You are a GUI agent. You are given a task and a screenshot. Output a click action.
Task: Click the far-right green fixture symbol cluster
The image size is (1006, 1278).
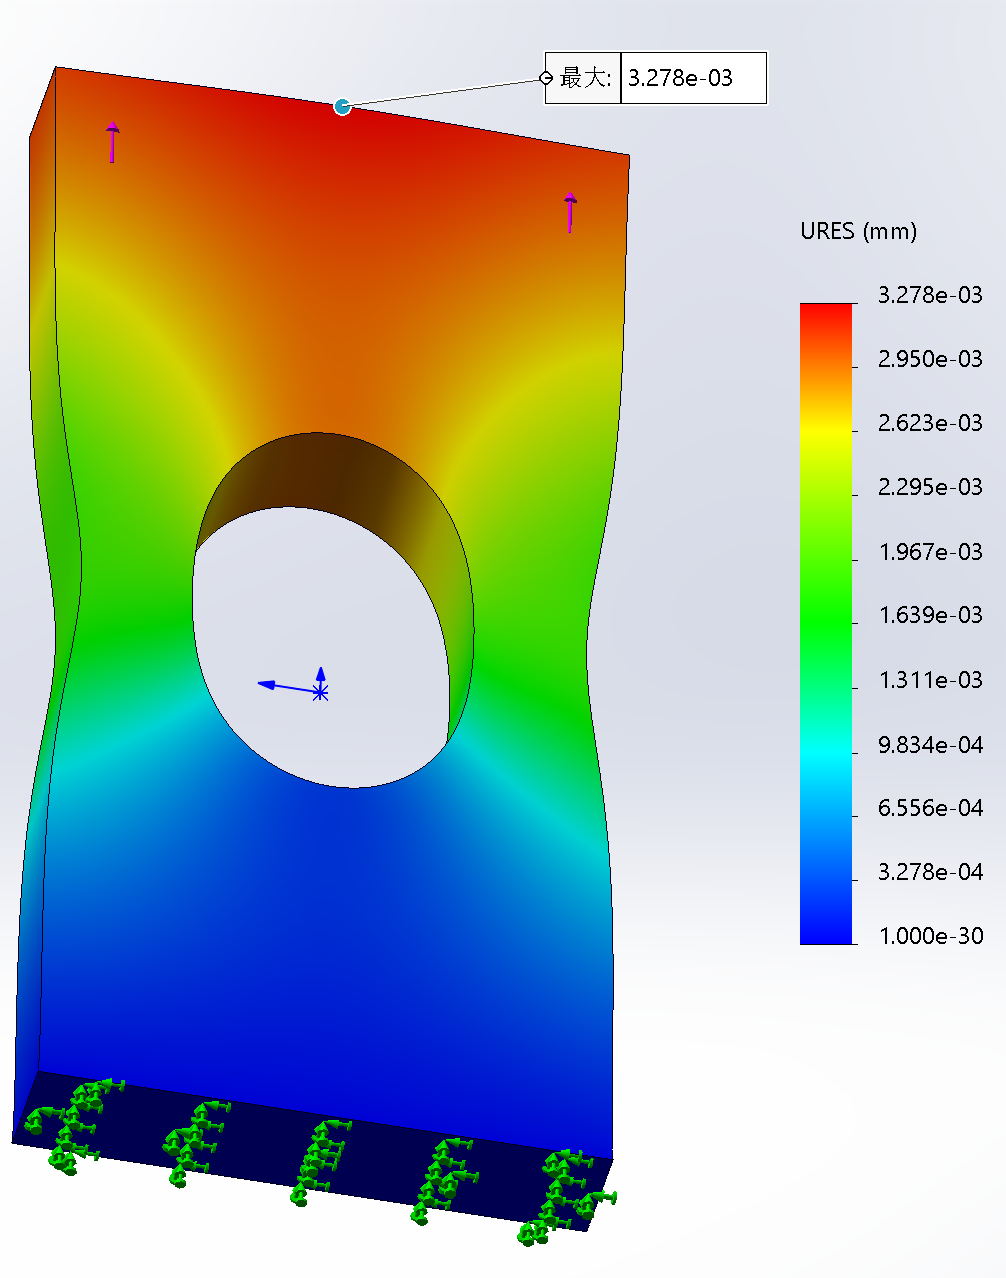coord(567,1197)
